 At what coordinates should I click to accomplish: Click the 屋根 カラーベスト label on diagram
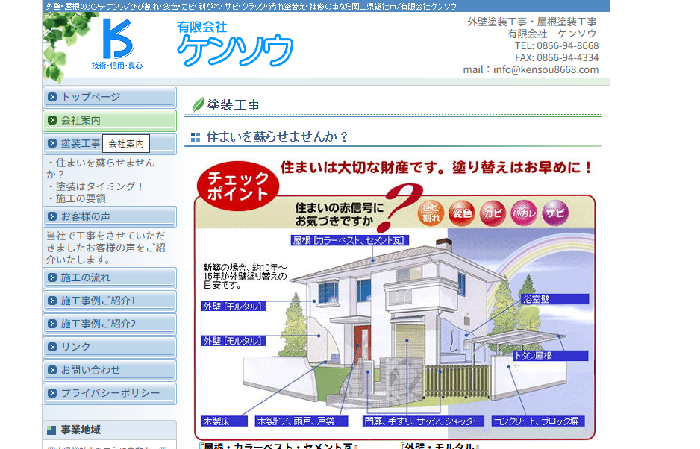coord(350,241)
